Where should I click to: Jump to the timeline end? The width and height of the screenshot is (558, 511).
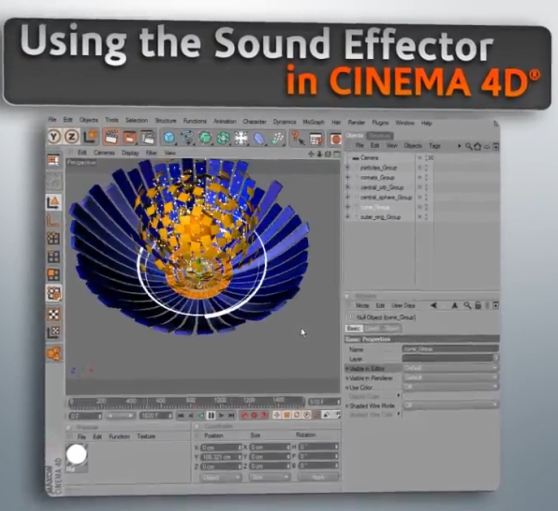(x=231, y=415)
